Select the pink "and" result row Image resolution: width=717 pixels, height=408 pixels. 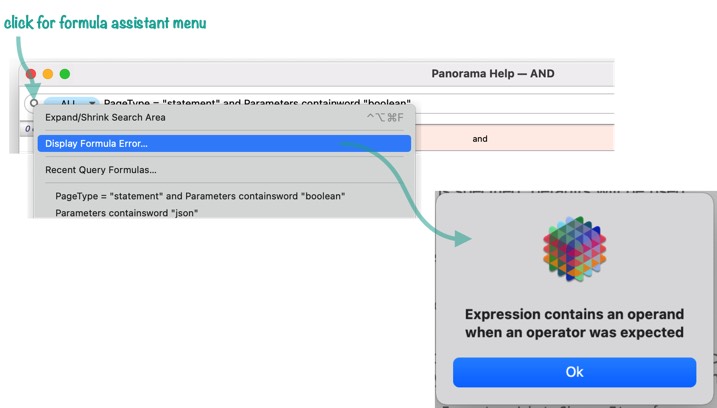pyautogui.click(x=514, y=139)
